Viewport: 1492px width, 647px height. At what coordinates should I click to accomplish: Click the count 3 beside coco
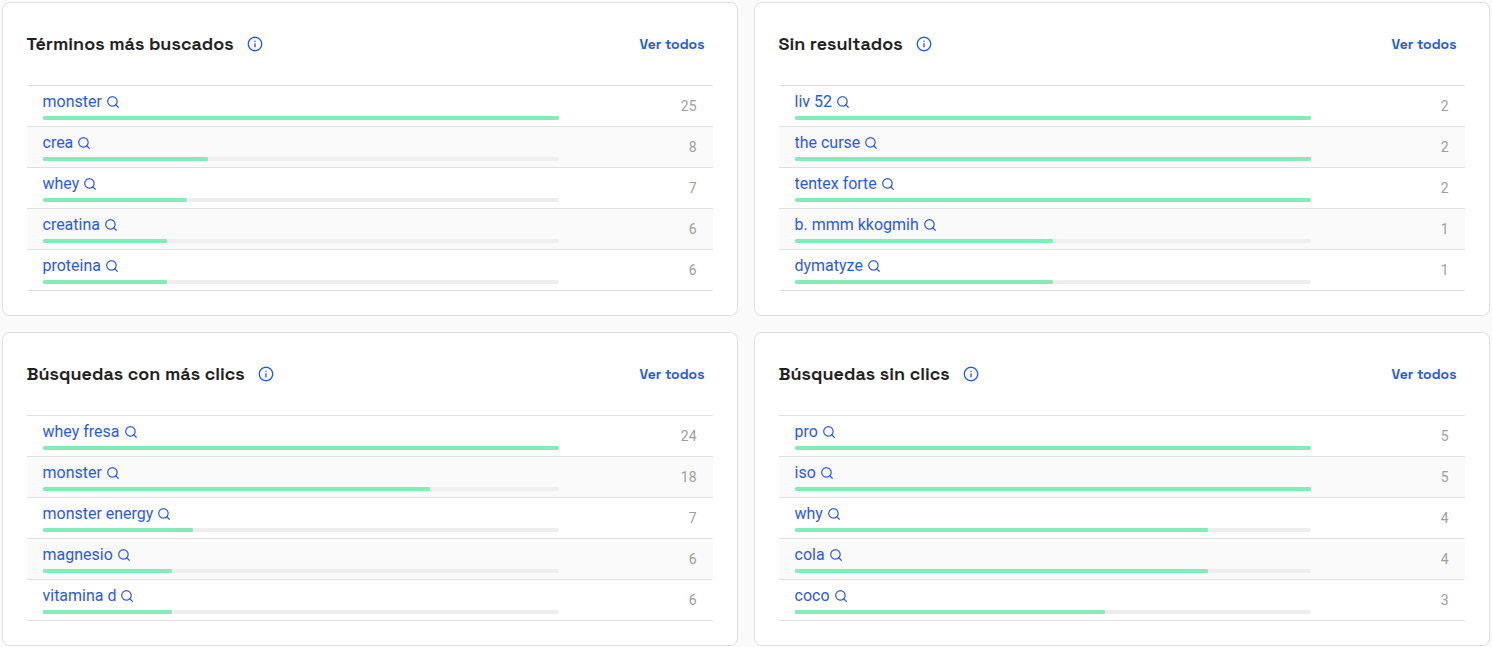tap(1444, 600)
